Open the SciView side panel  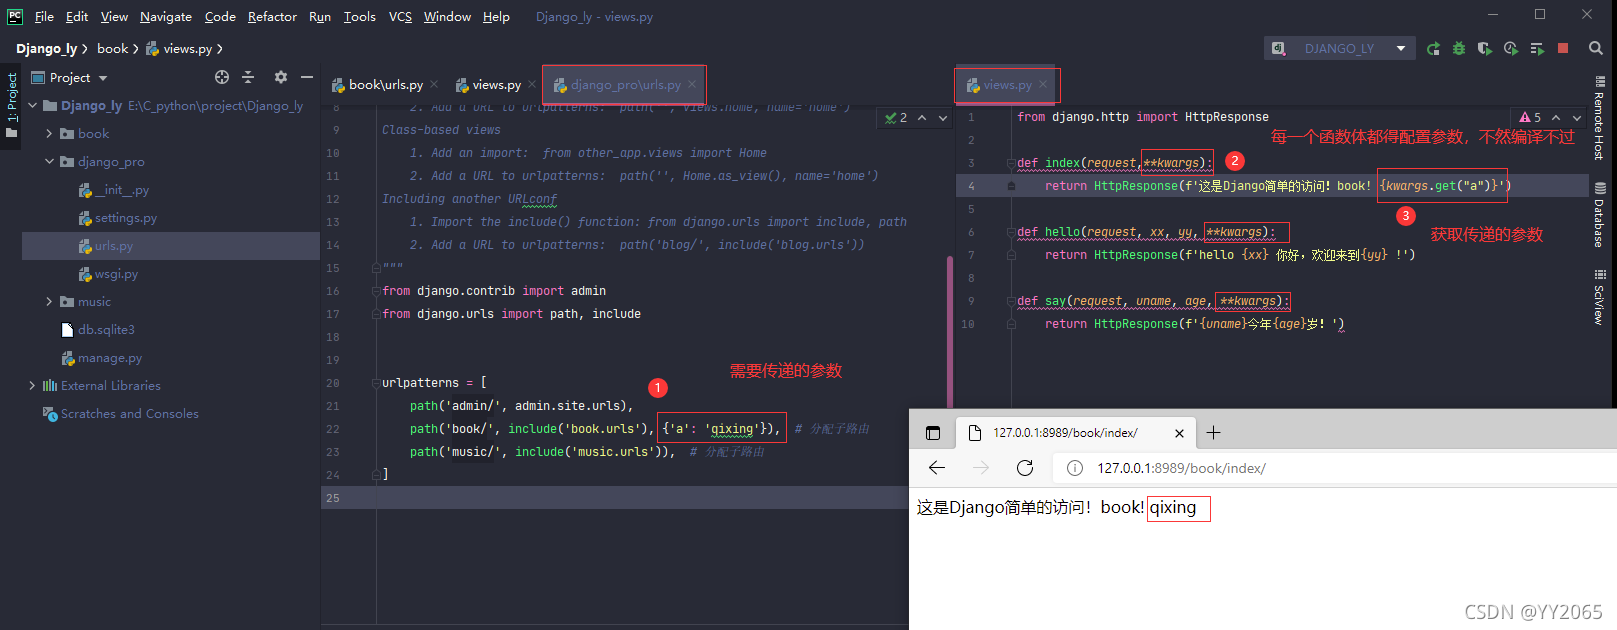coord(1600,297)
